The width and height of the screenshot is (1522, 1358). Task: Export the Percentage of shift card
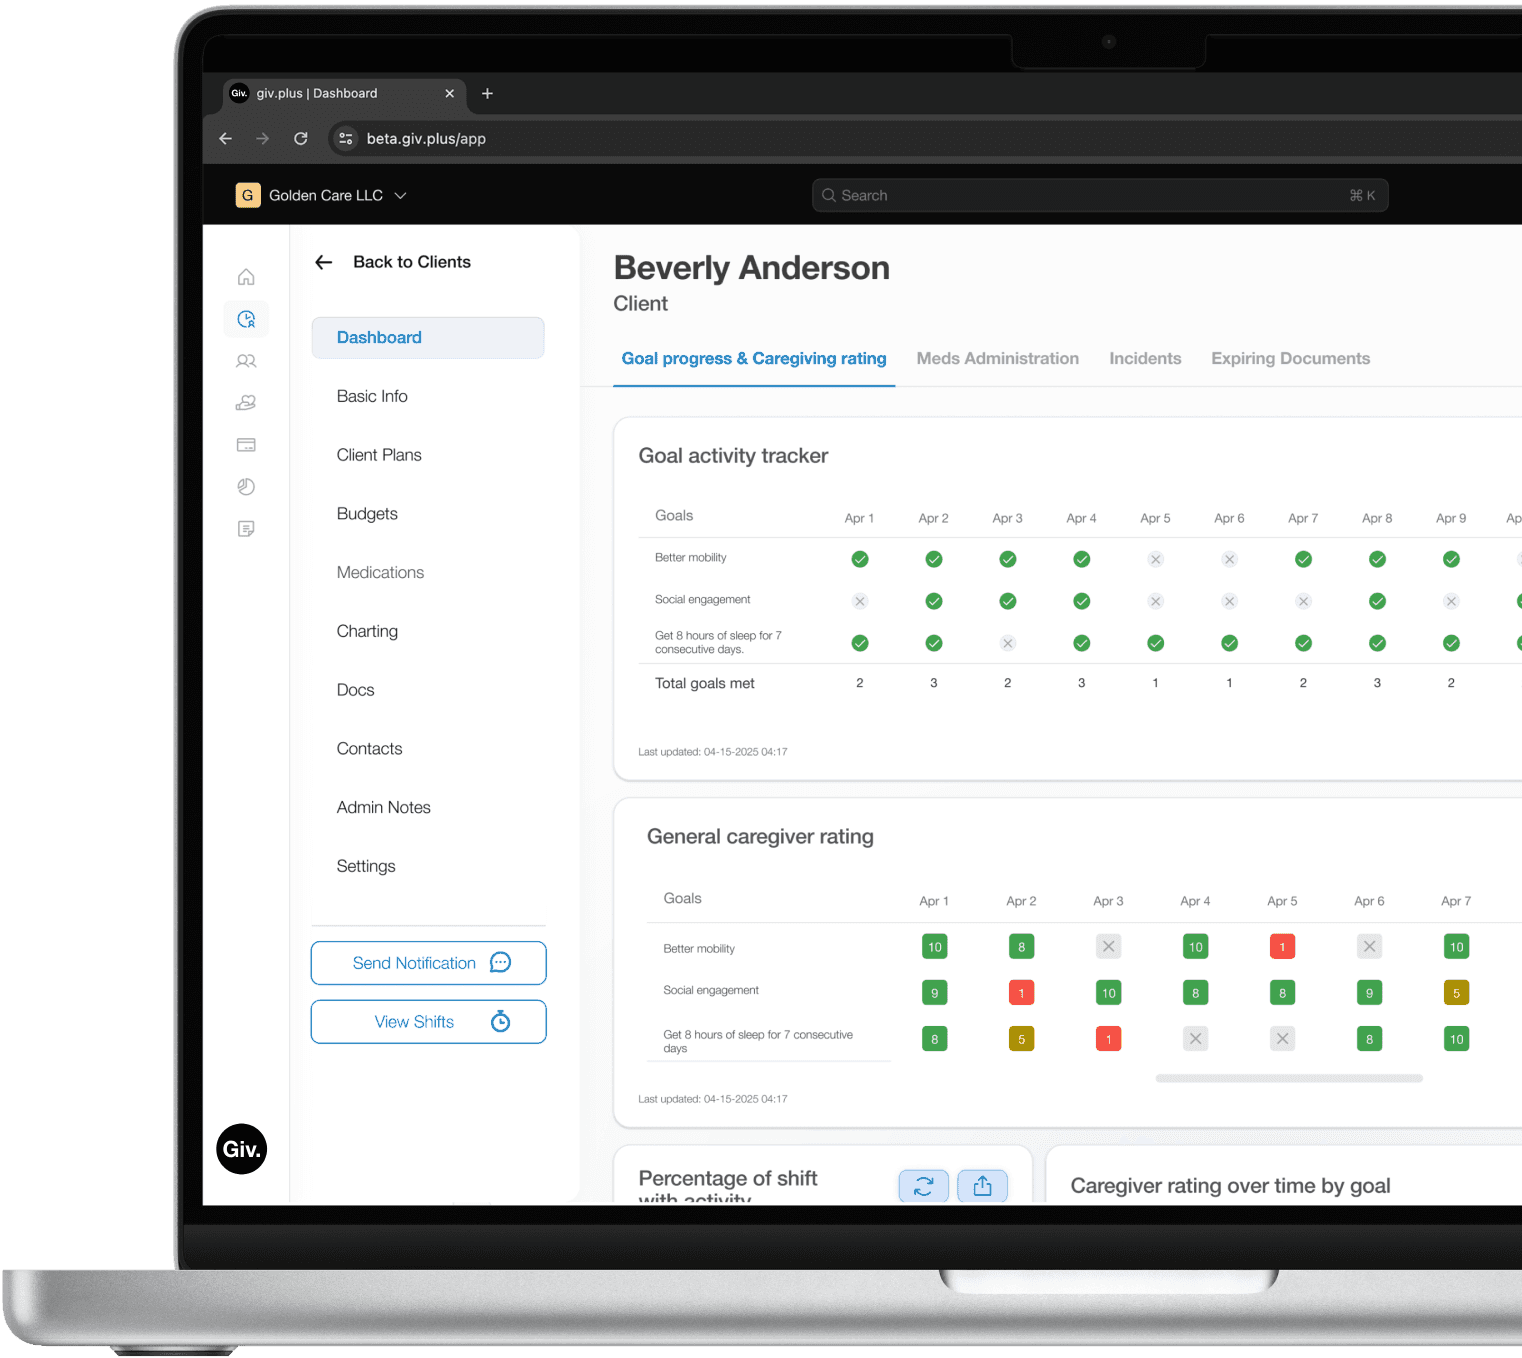pyautogui.click(x=983, y=1186)
